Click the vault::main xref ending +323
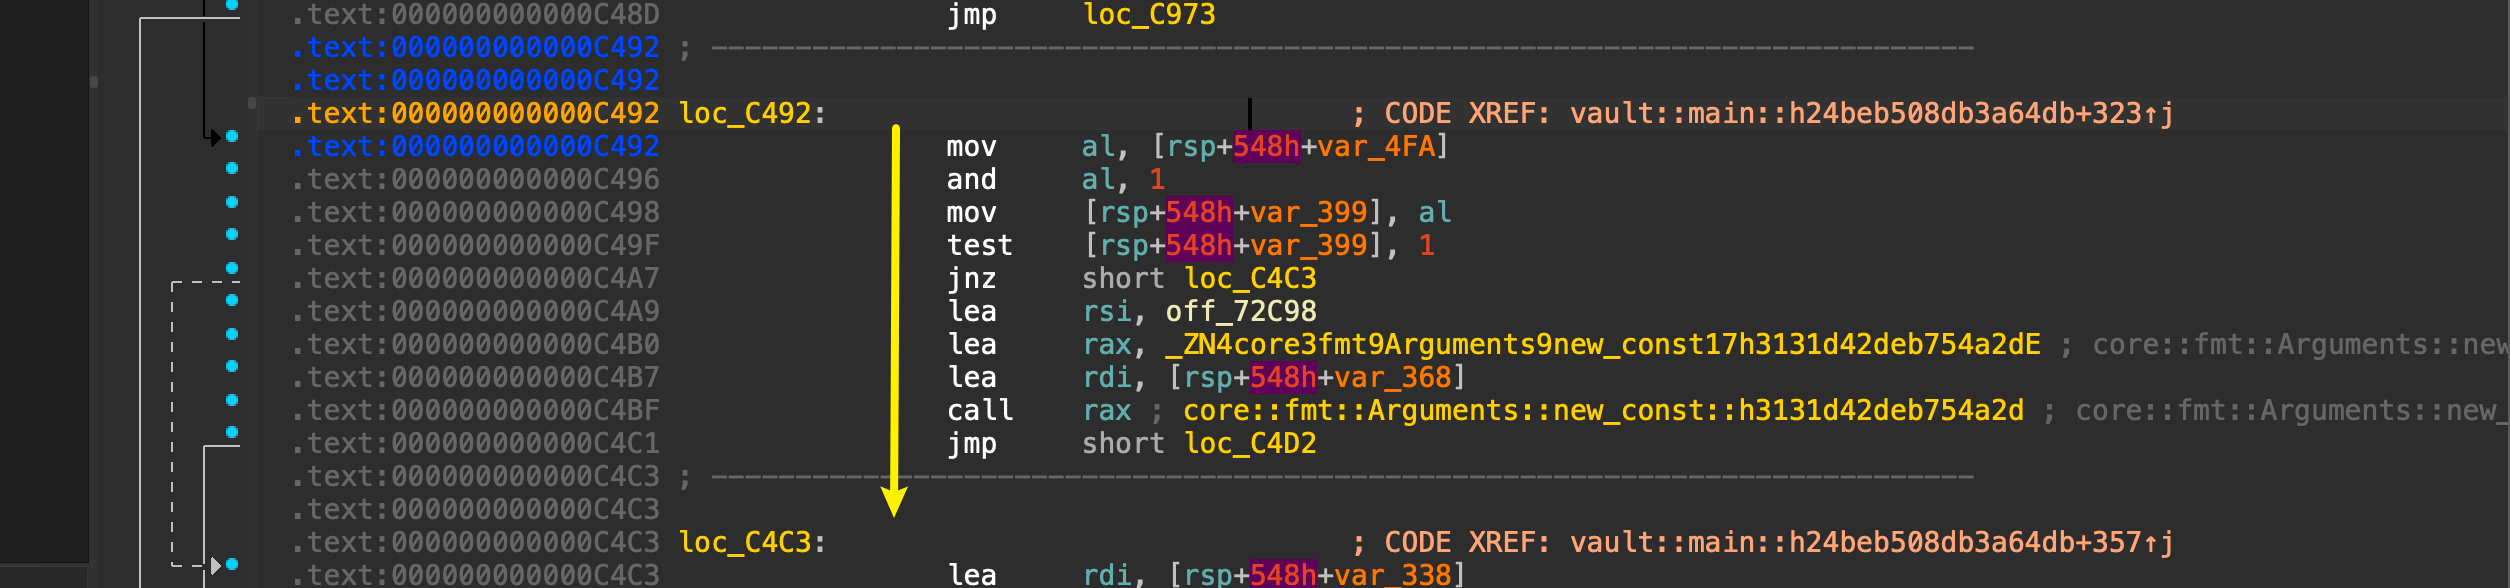Image resolution: width=2510 pixels, height=588 pixels. [1871, 113]
